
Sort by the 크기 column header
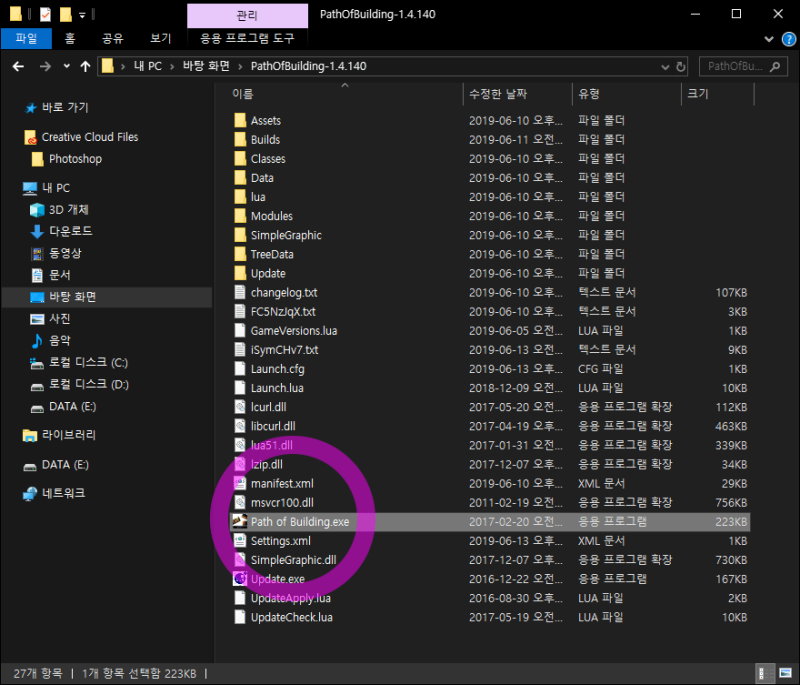click(698, 94)
